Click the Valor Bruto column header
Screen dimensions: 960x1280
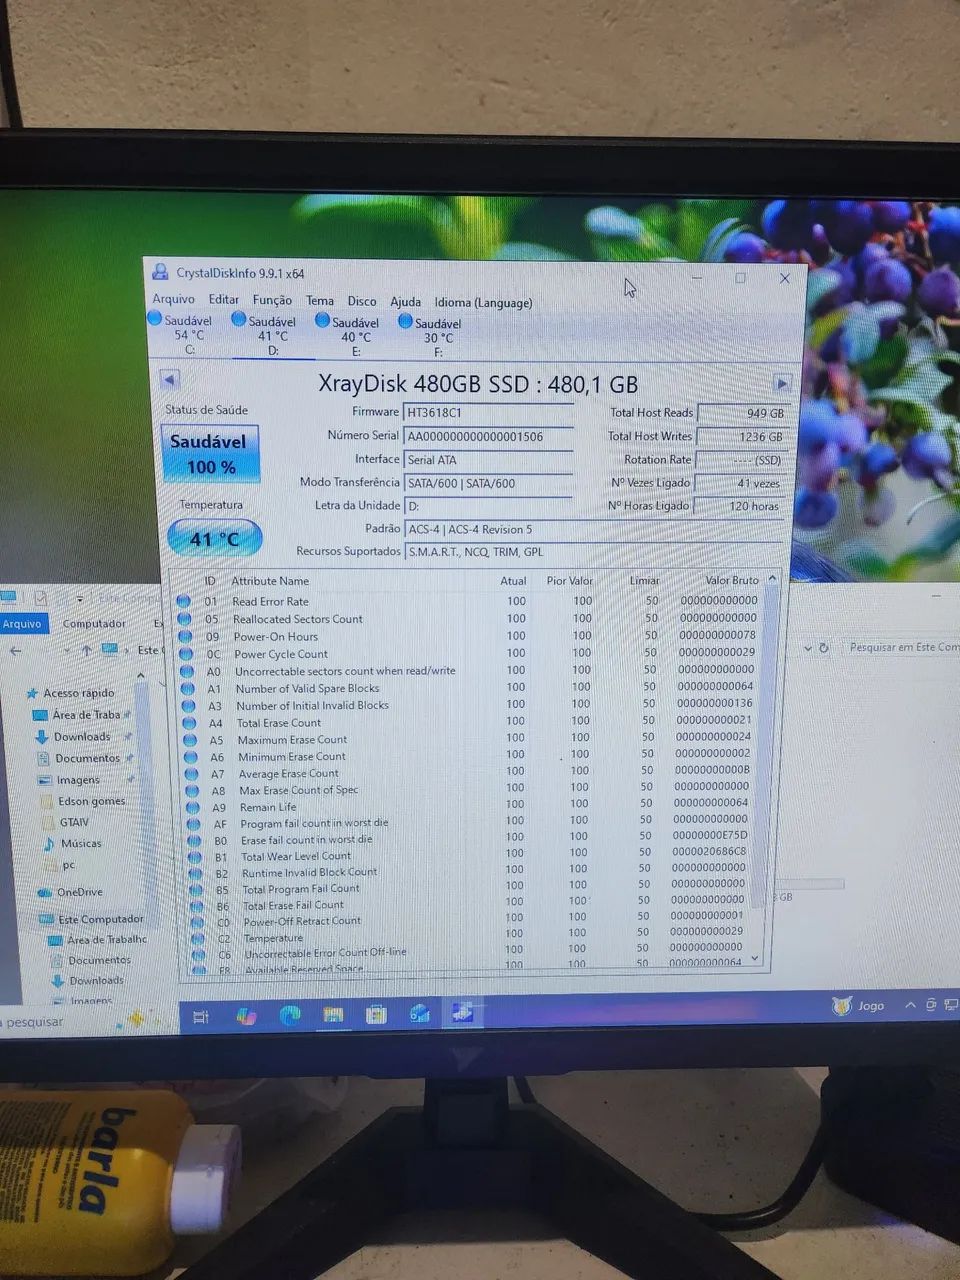731,580
